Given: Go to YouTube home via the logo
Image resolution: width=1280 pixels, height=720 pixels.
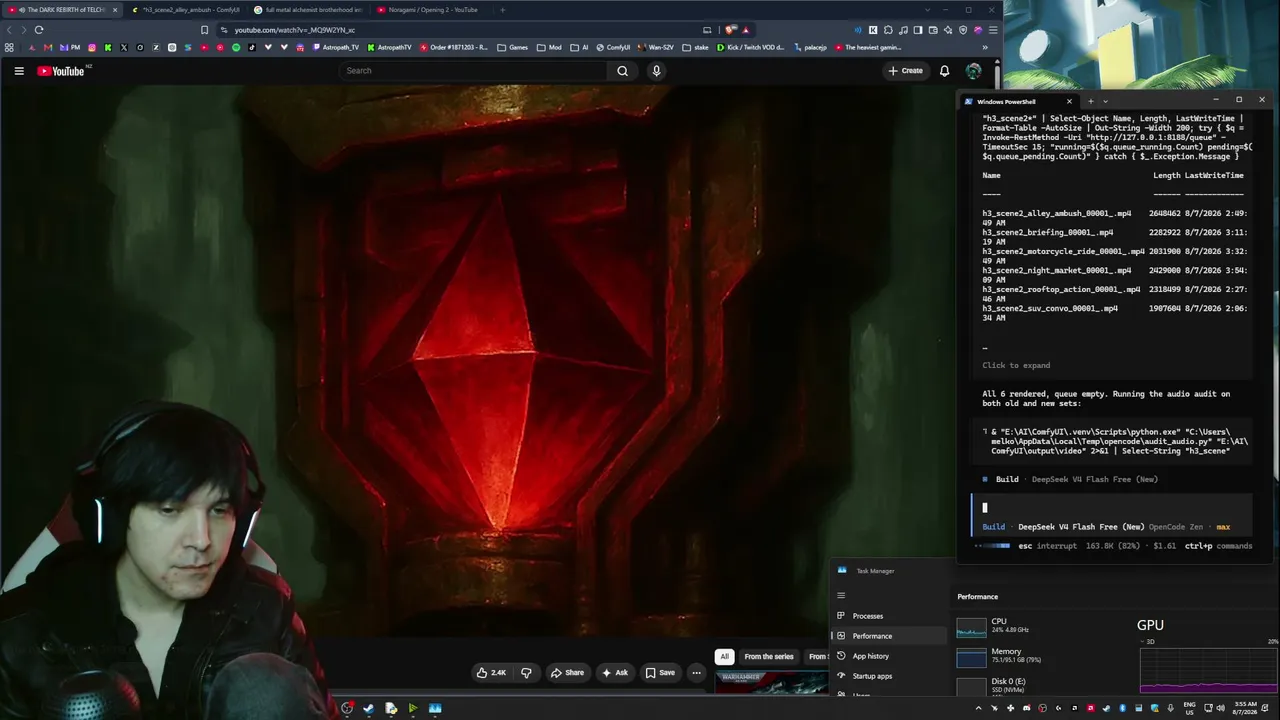Looking at the screenshot, I should 61,71.
